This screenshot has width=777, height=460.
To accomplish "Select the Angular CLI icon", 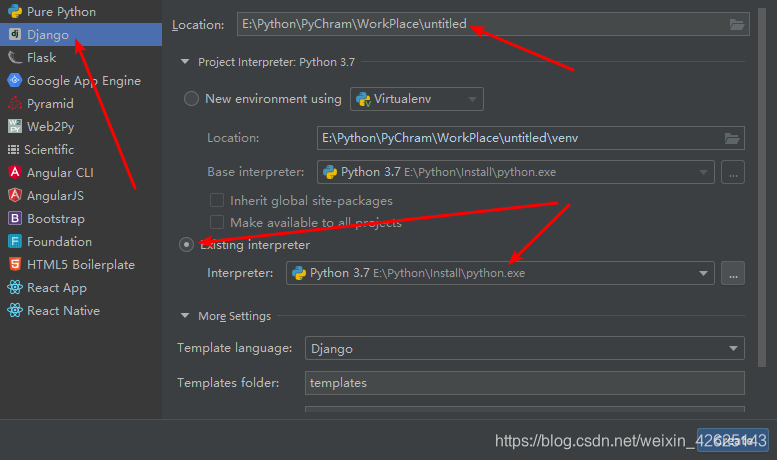I will (15, 172).
